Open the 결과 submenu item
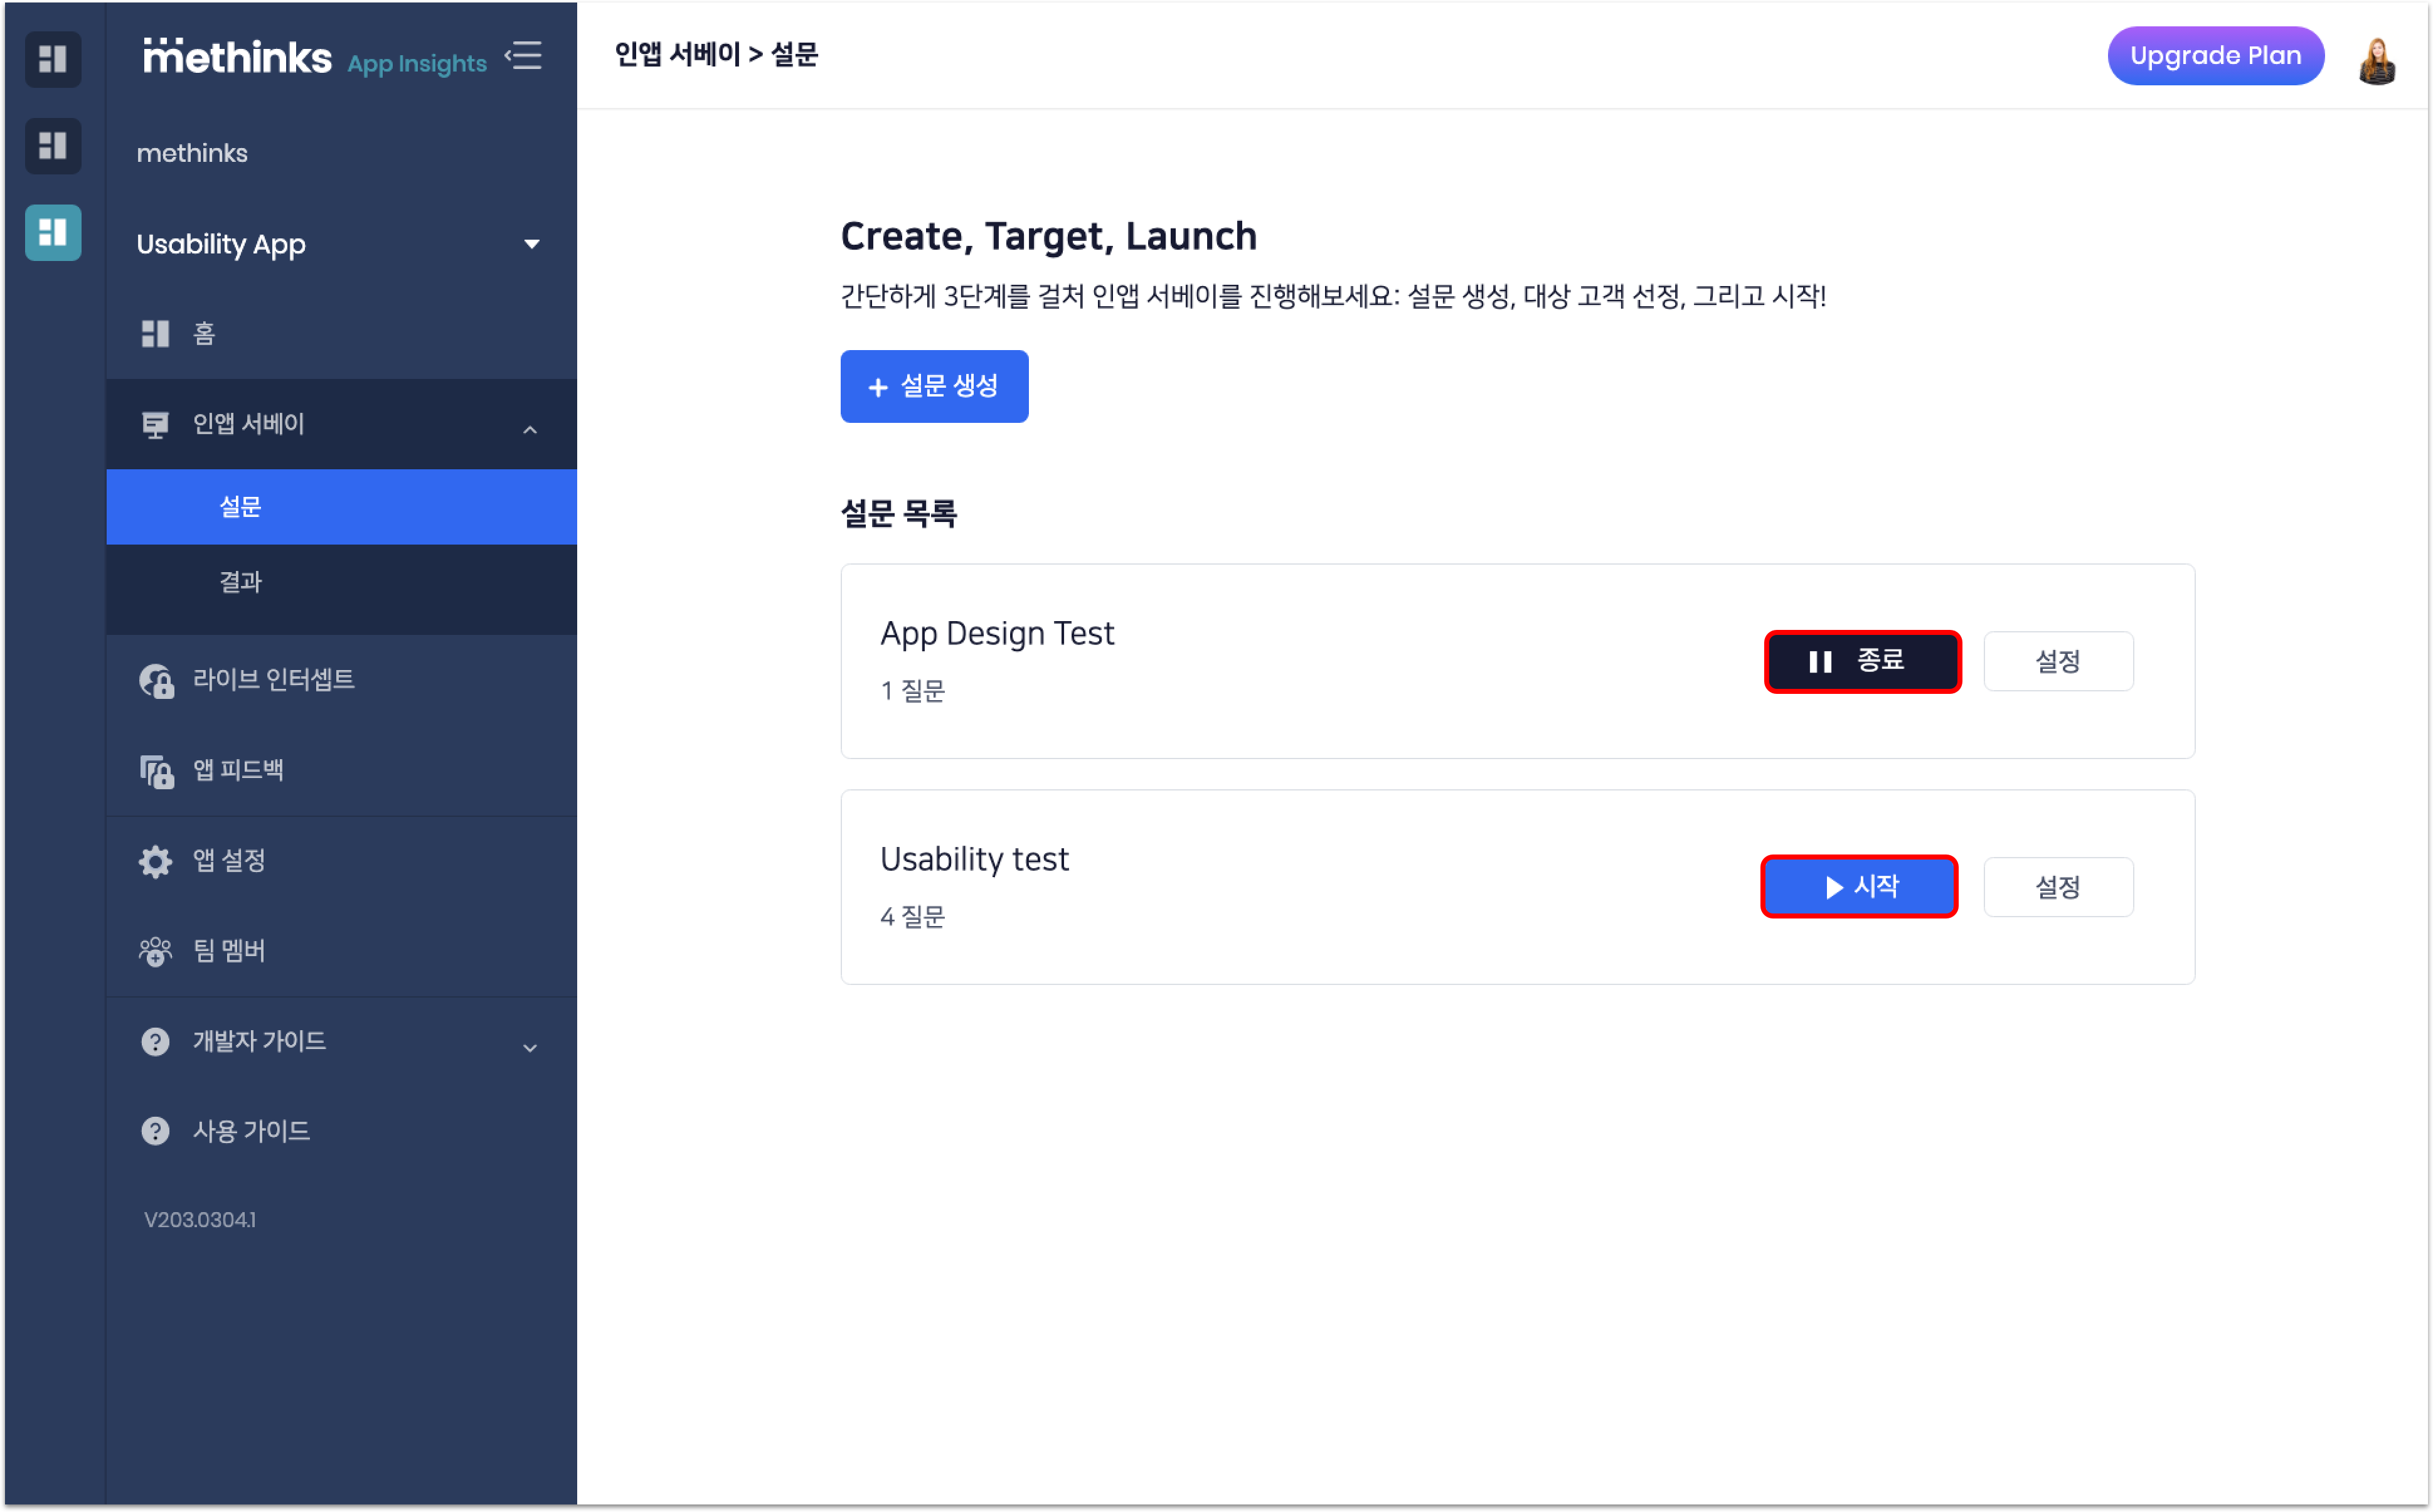Viewport: 2433px width, 1512px height. click(x=241, y=582)
